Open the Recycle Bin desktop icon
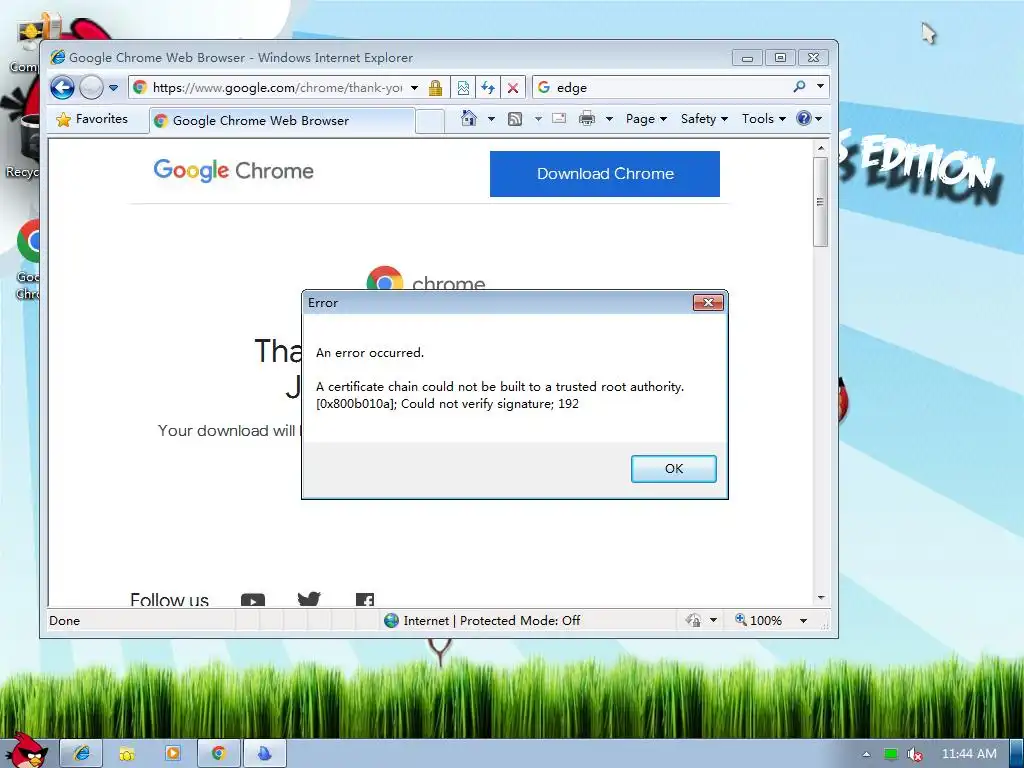1024x768 pixels. coord(24,146)
